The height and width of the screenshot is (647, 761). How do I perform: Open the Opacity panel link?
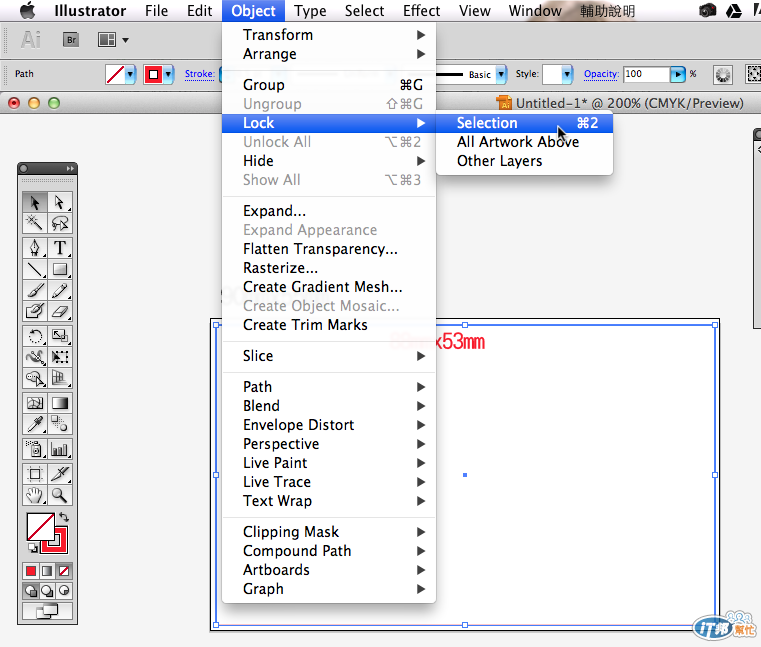(x=601, y=74)
